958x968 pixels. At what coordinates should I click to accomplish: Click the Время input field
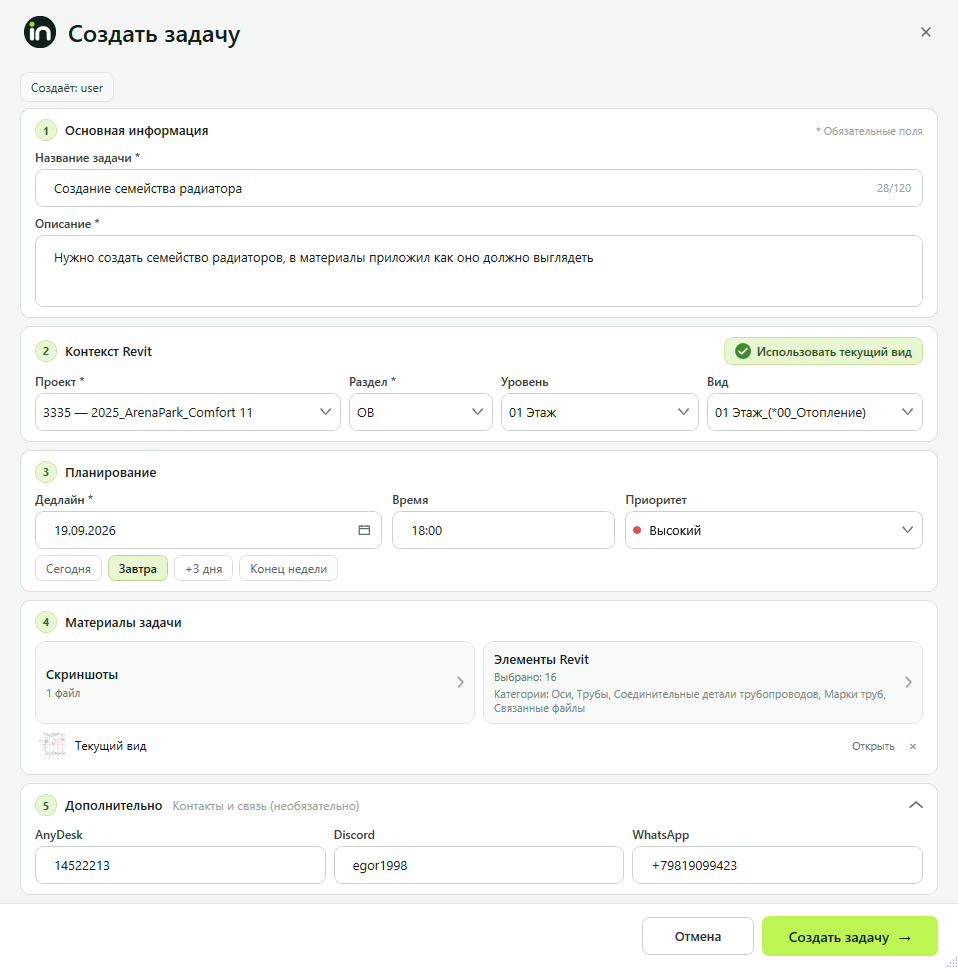[x=503, y=530]
